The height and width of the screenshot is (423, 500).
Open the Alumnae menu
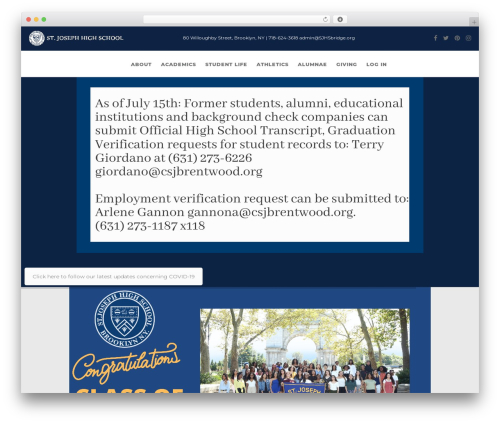(312, 64)
